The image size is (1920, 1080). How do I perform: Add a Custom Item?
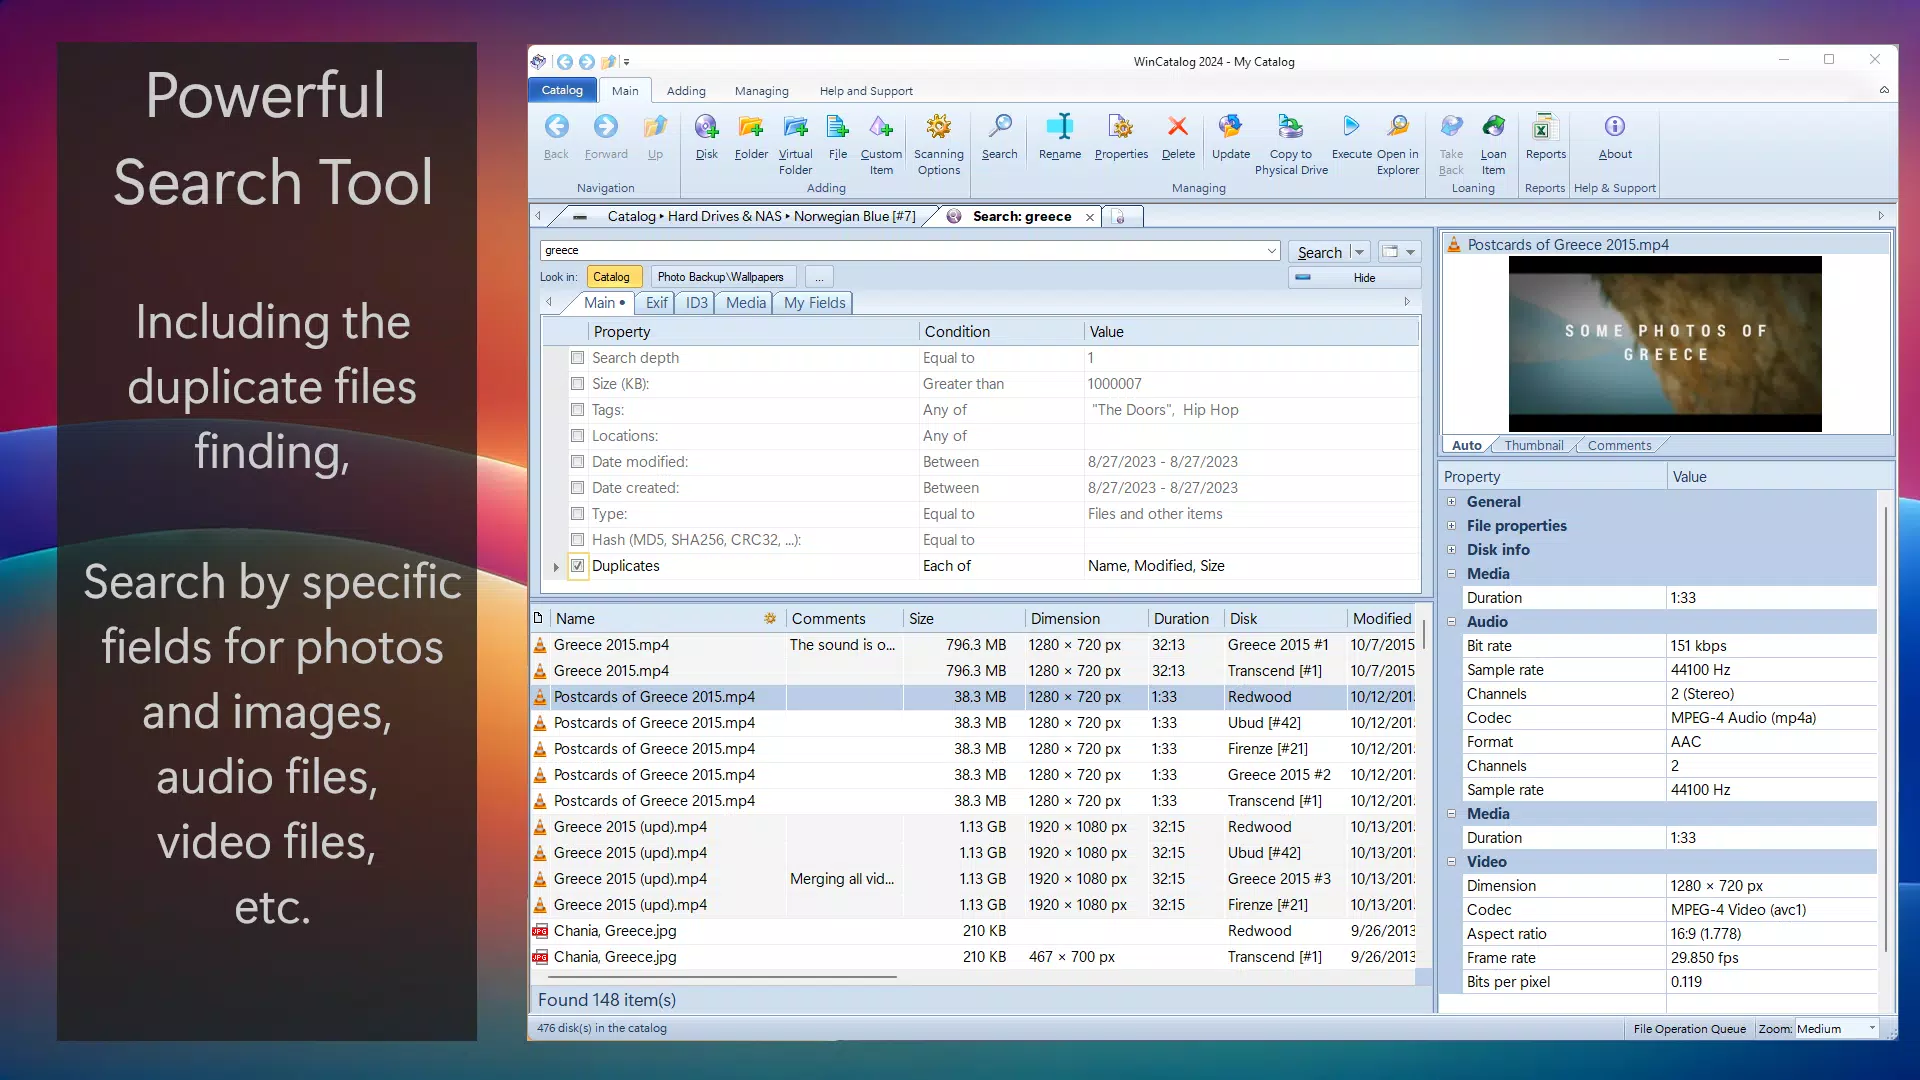(881, 144)
